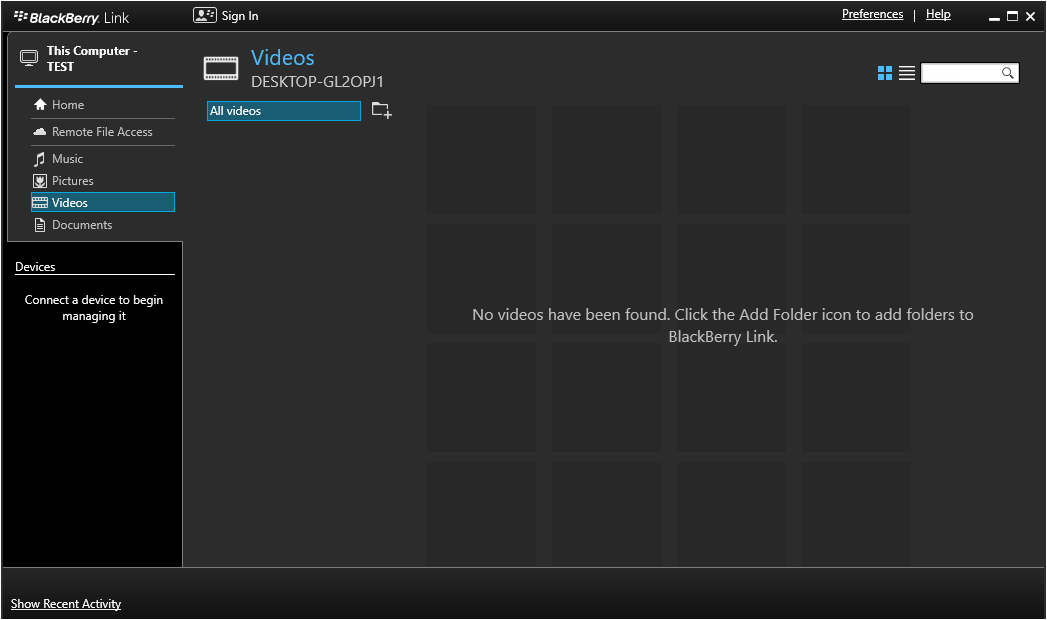
Task: Open the Pictures library
Action: 72,181
